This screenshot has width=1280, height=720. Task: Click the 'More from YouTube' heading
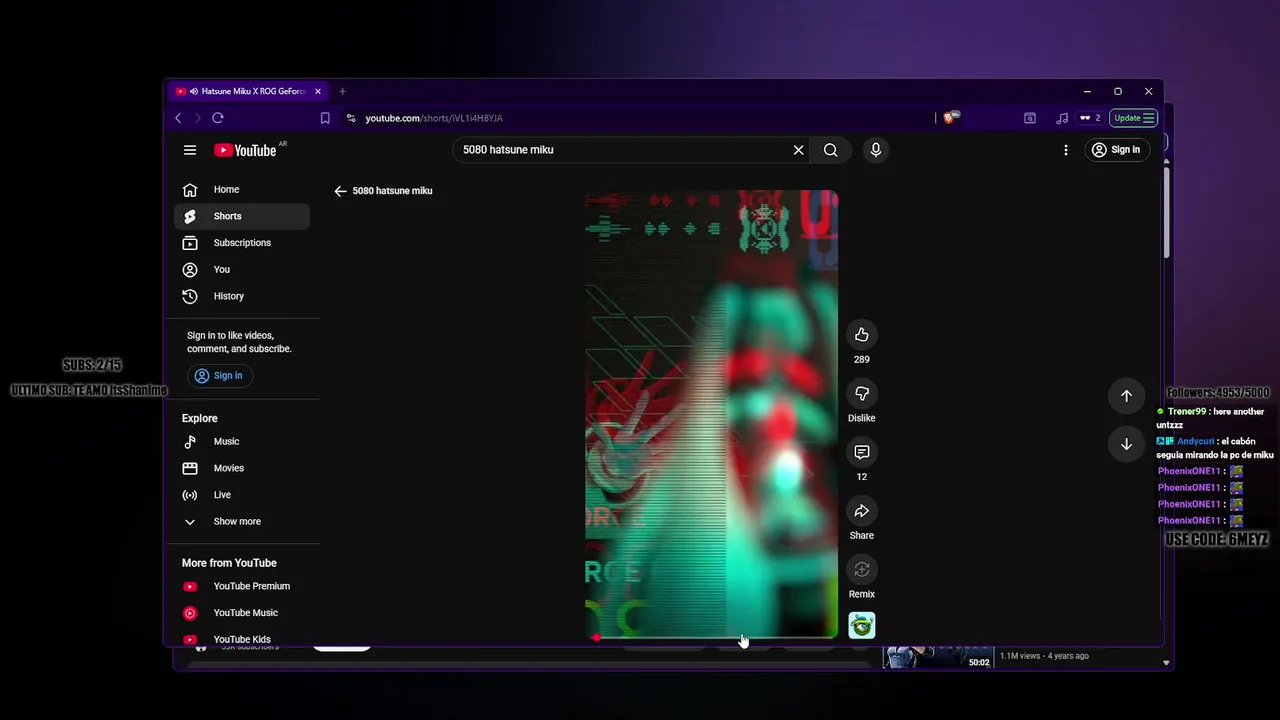pos(229,563)
